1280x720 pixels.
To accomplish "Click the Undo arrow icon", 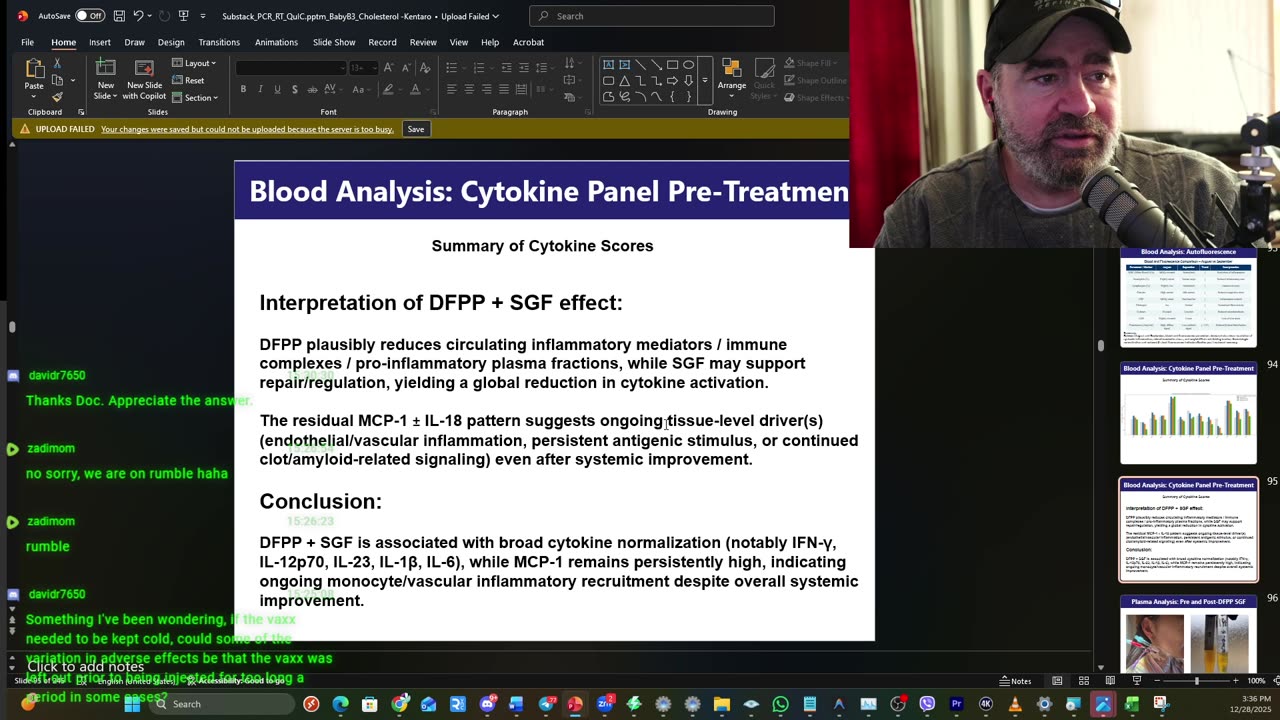I will [x=138, y=16].
